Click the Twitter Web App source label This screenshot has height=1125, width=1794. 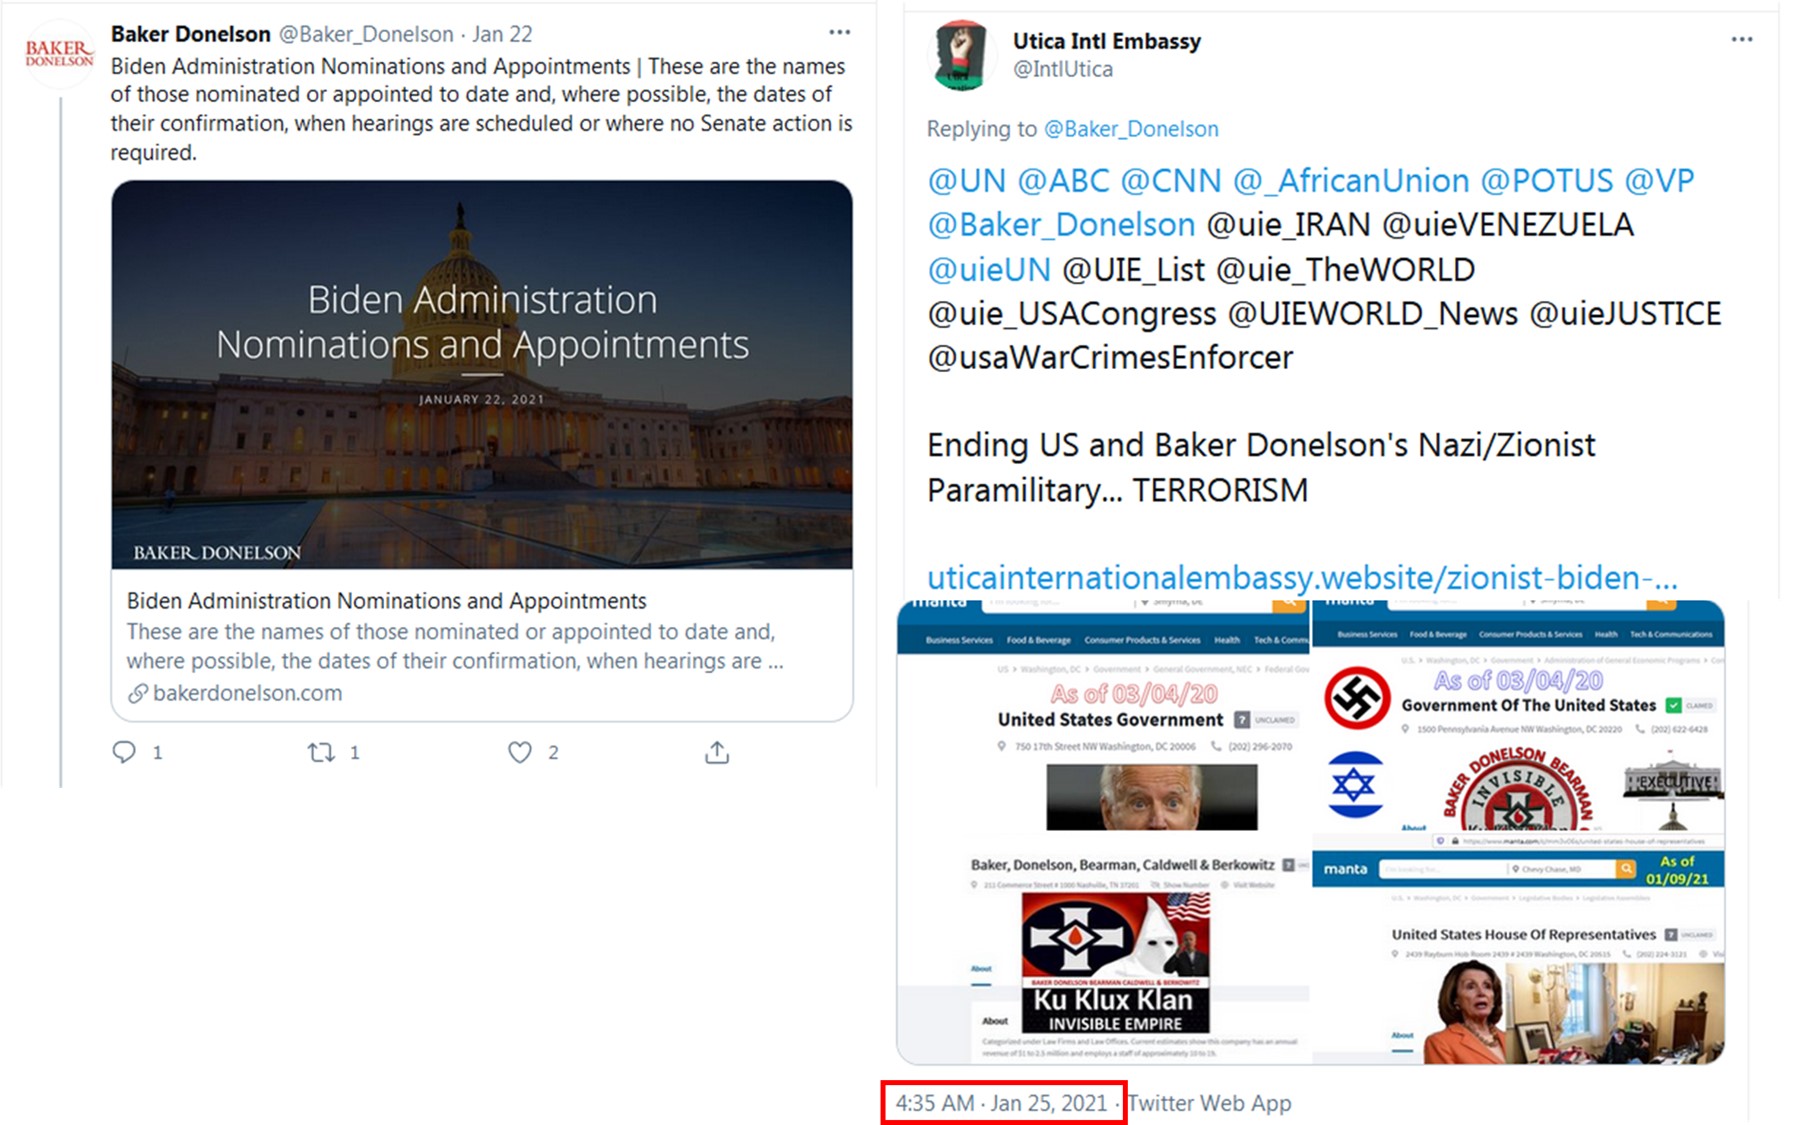(x=1209, y=1103)
